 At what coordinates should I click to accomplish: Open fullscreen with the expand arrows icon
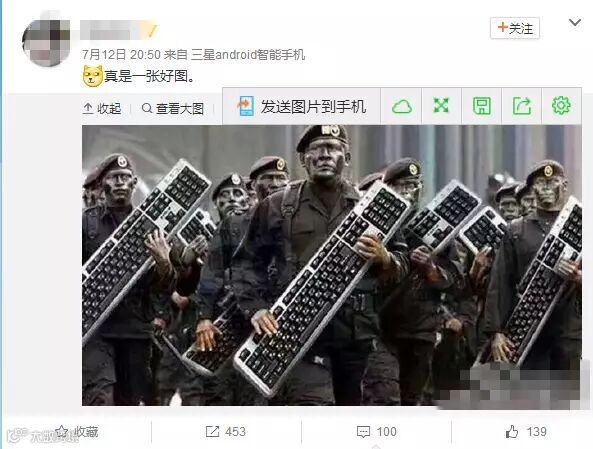click(x=441, y=106)
